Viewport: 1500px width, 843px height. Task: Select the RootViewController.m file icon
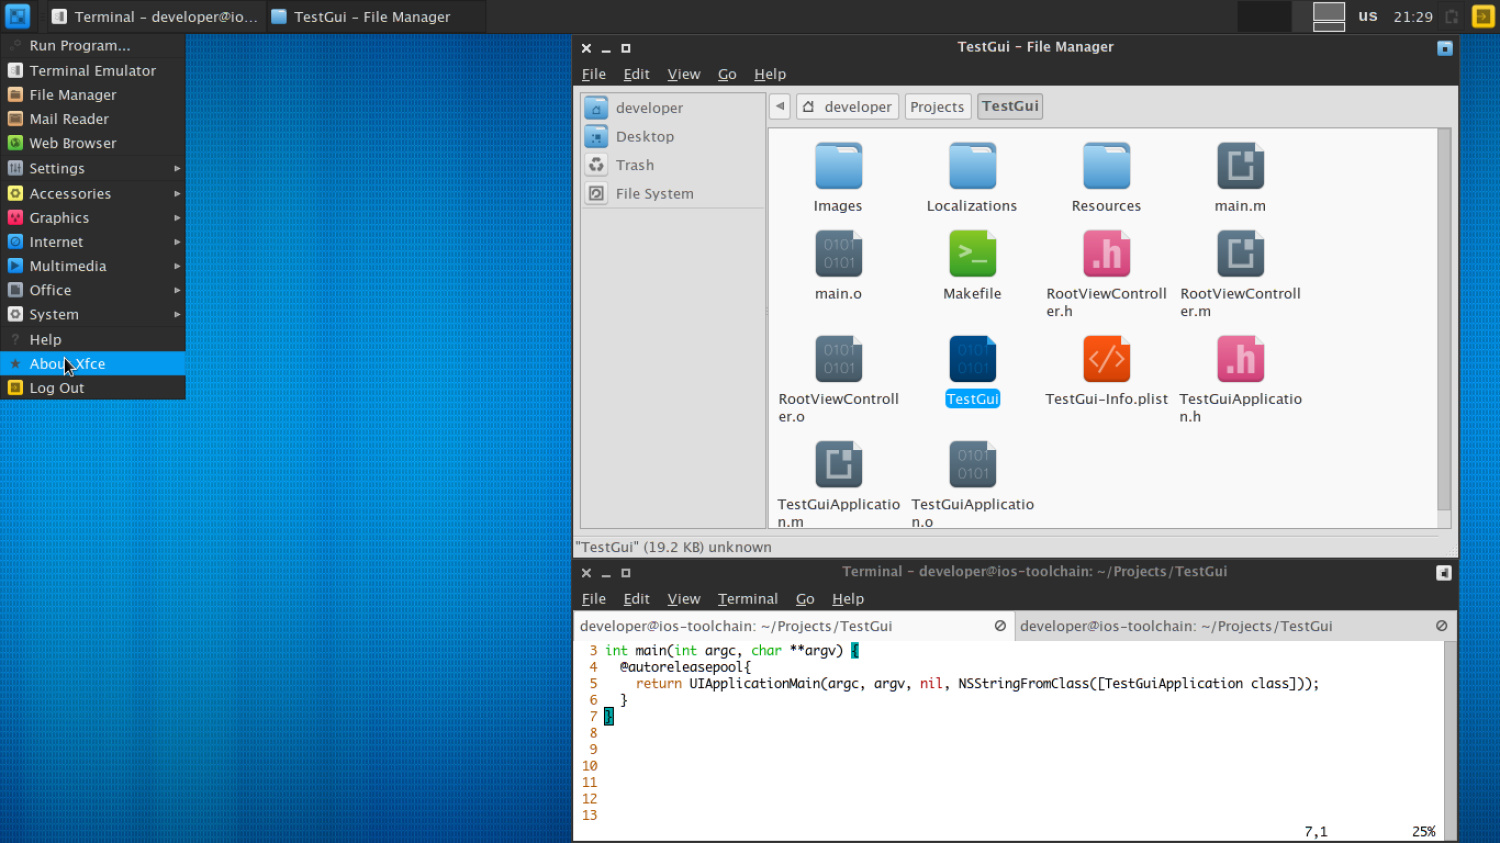pos(1240,254)
